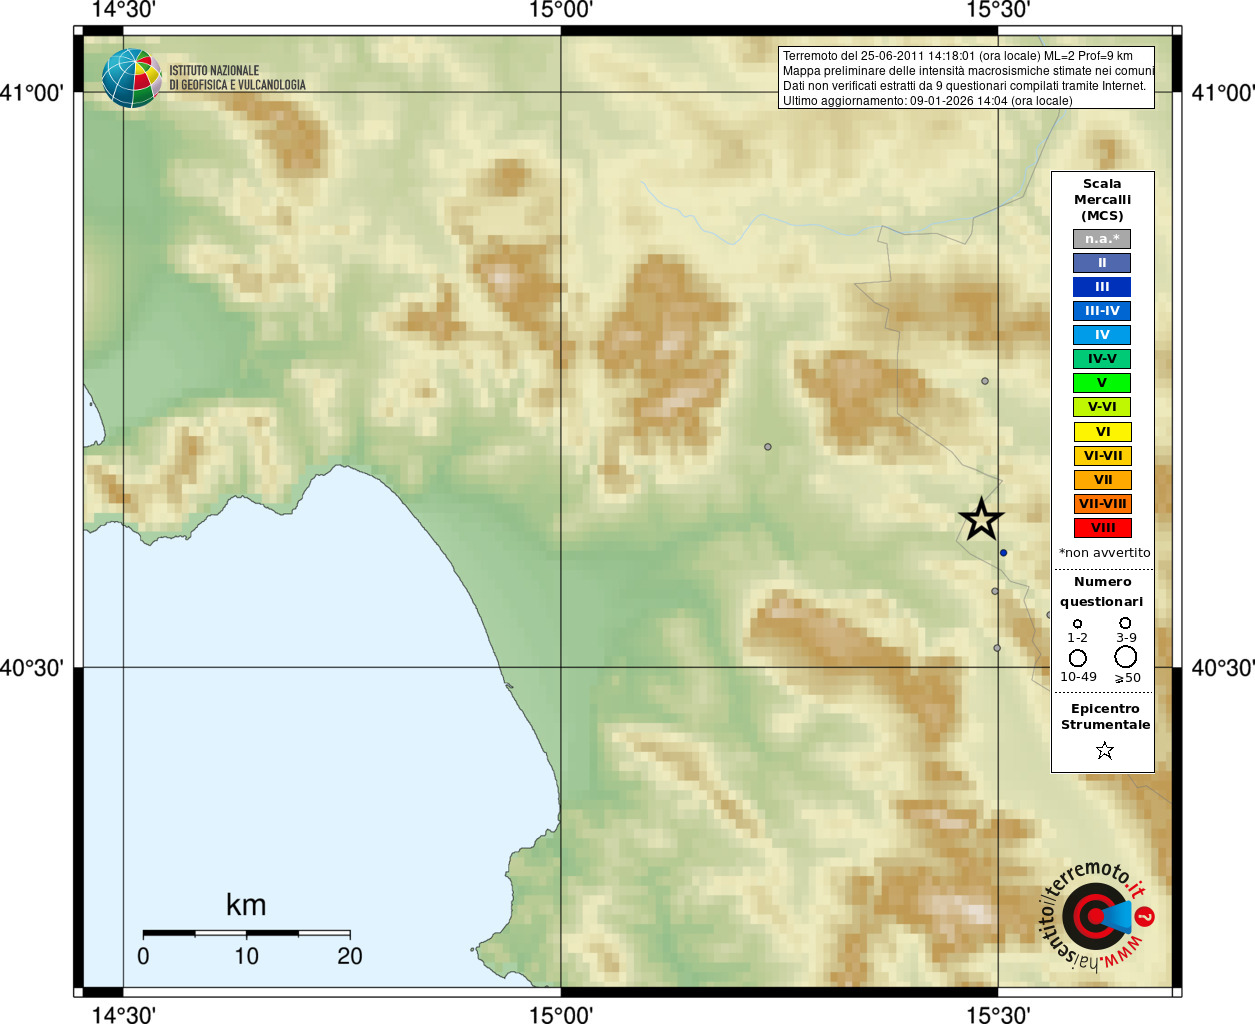The height and width of the screenshot is (1024, 1255).
Task: Click the 1-2 questionnaires circle symbol
Action: tap(1077, 623)
